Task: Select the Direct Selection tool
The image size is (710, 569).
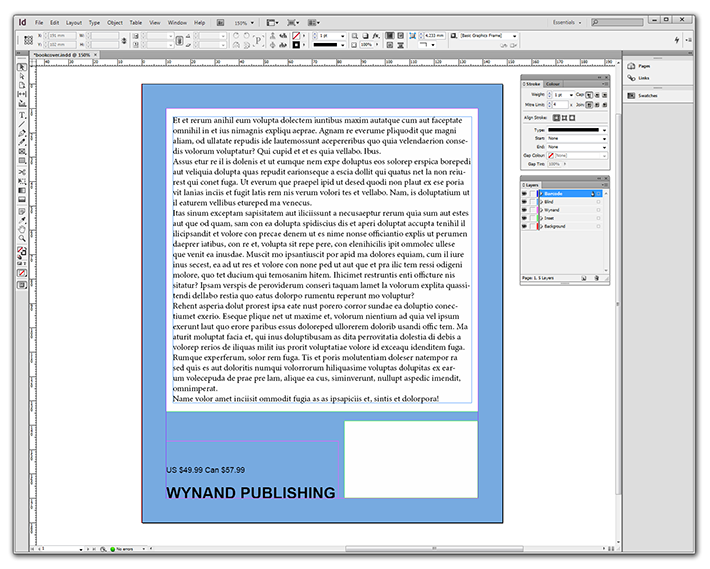Action: click(x=22, y=76)
